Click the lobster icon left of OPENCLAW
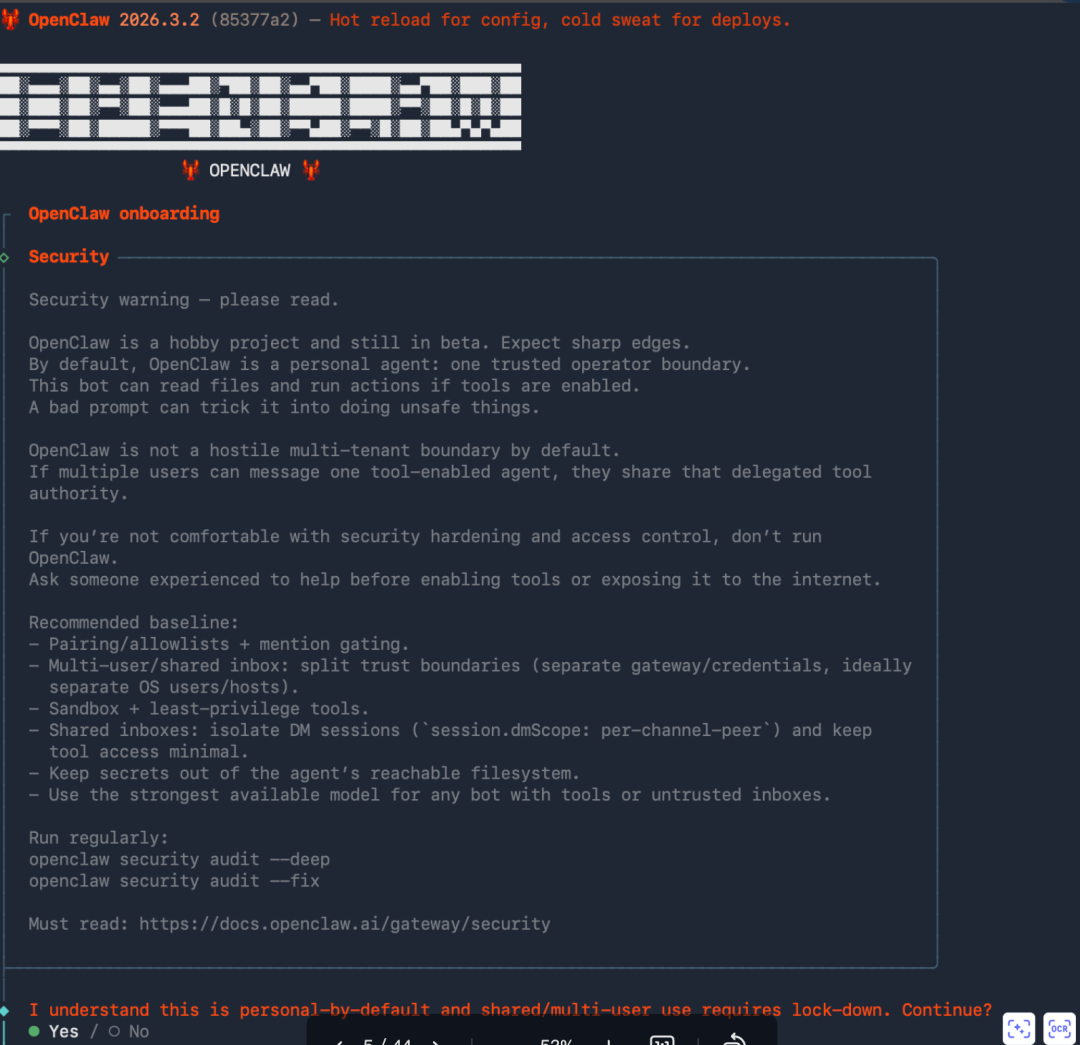Image resolution: width=1080 pixels, height=1045 pixels. tap(191, 169)
